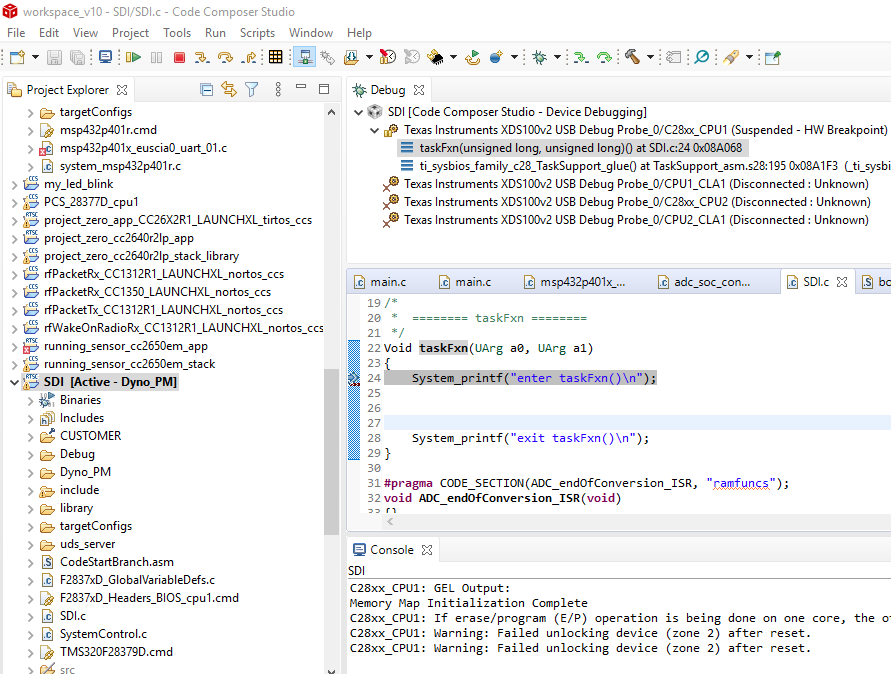Click the Step Into icon
Viewport: 891px width, 674px height.
point(200,58)
